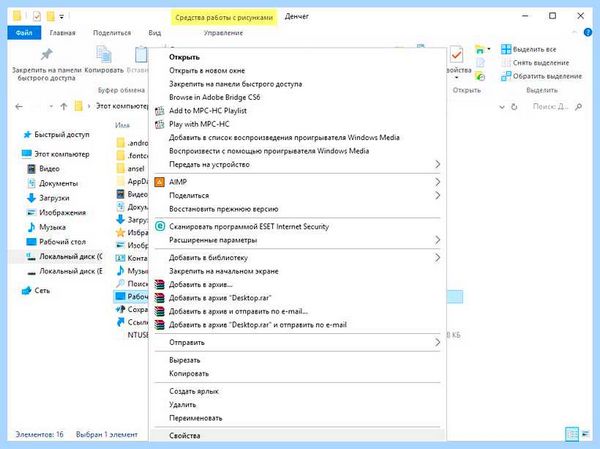
Task: Switch to the large icons view in the status bar
Action: (585, 434)
